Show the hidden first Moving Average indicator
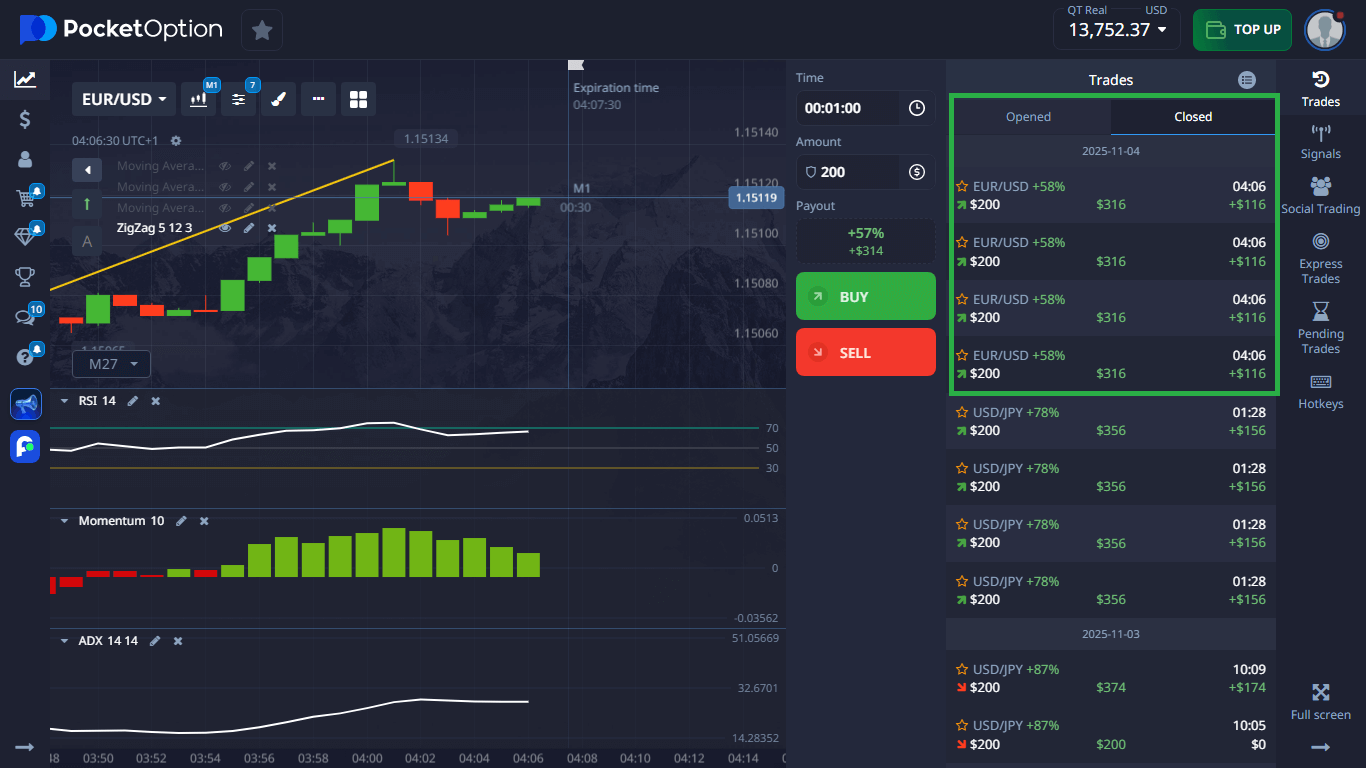The image size is (1366, 768). click(x=225, y=165)
